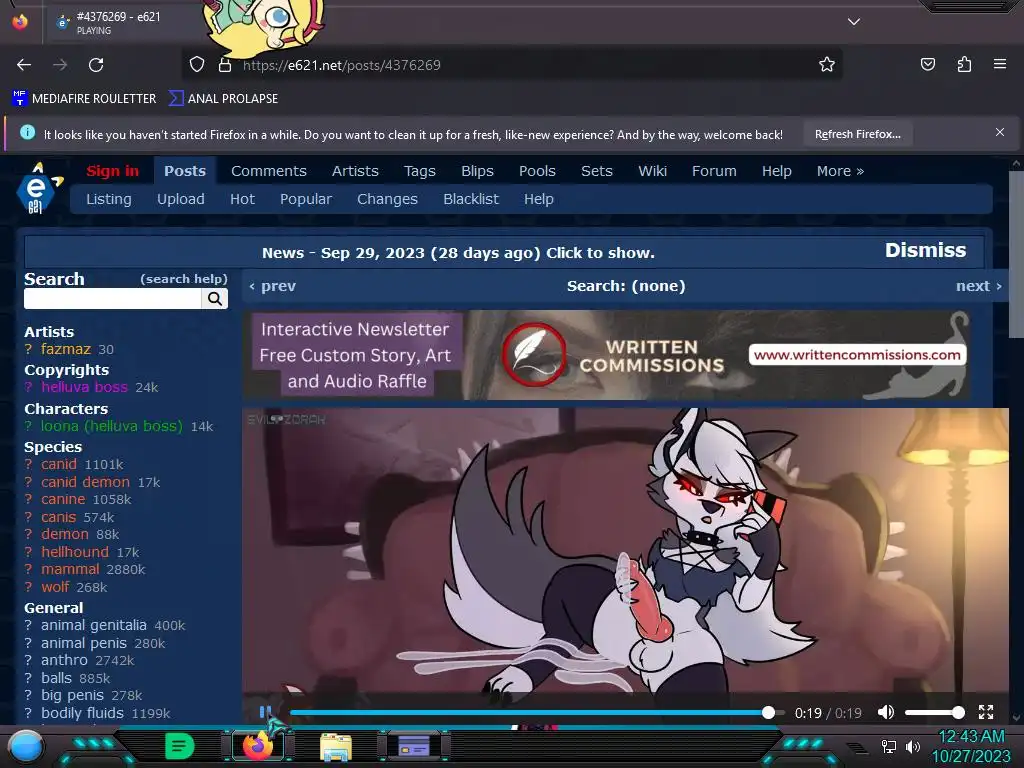
Task: Click the News bar to show it
Action: [x=458, y=253]
